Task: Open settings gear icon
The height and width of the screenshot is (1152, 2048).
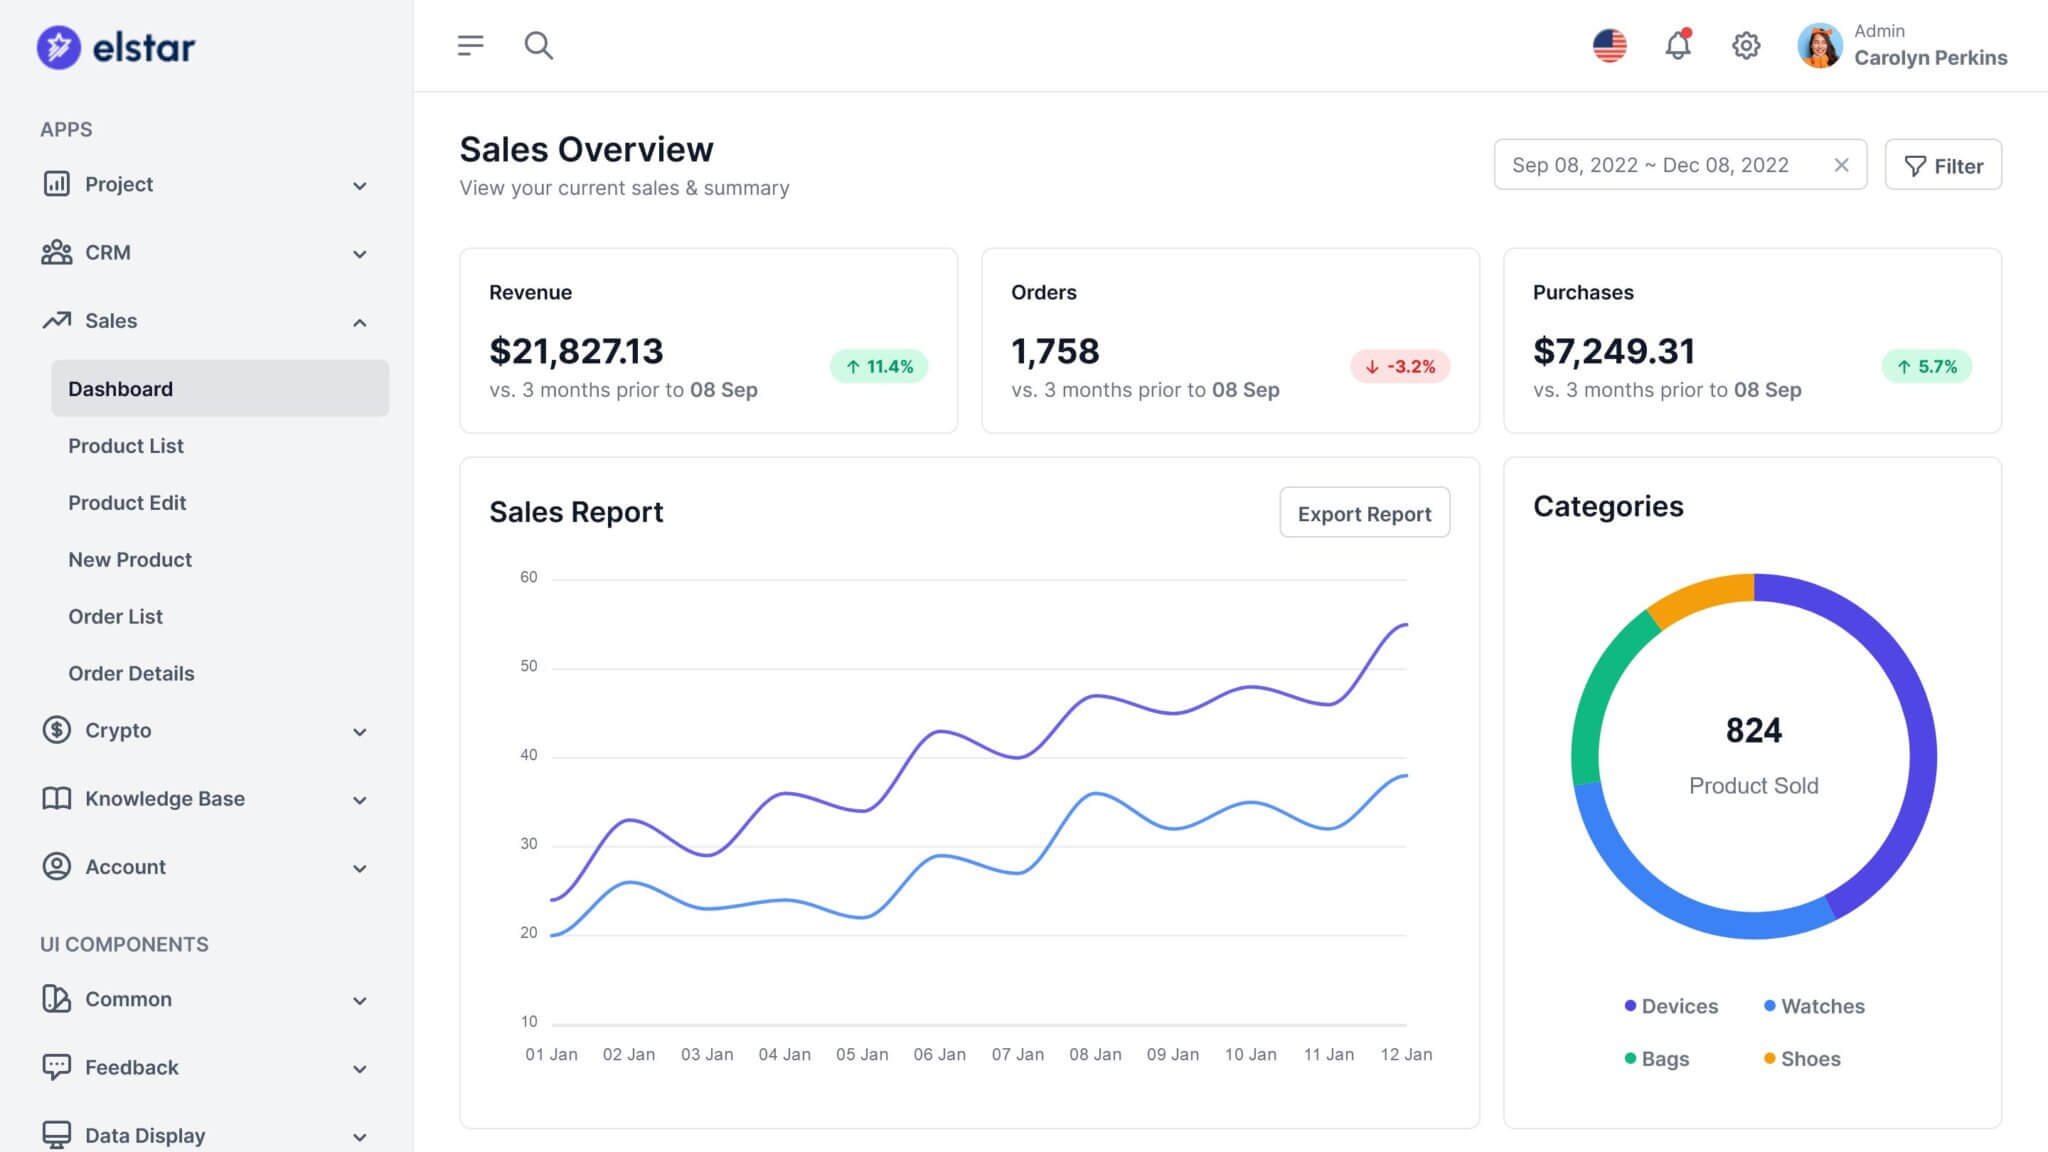Action: point(1746,45)
